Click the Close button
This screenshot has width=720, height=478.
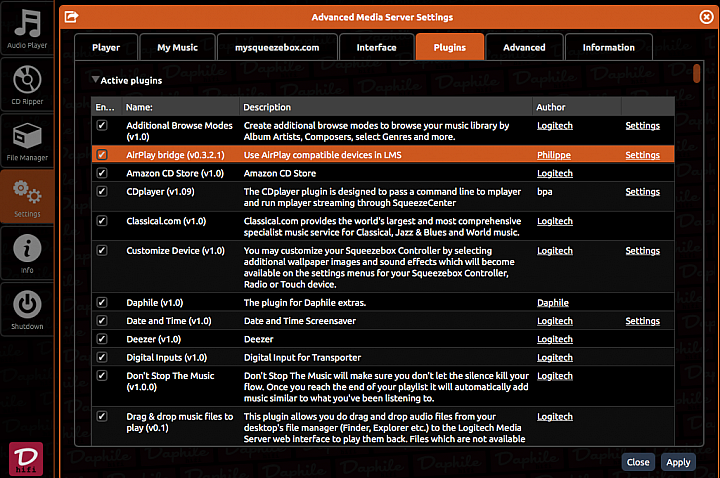tap(638, 462)
